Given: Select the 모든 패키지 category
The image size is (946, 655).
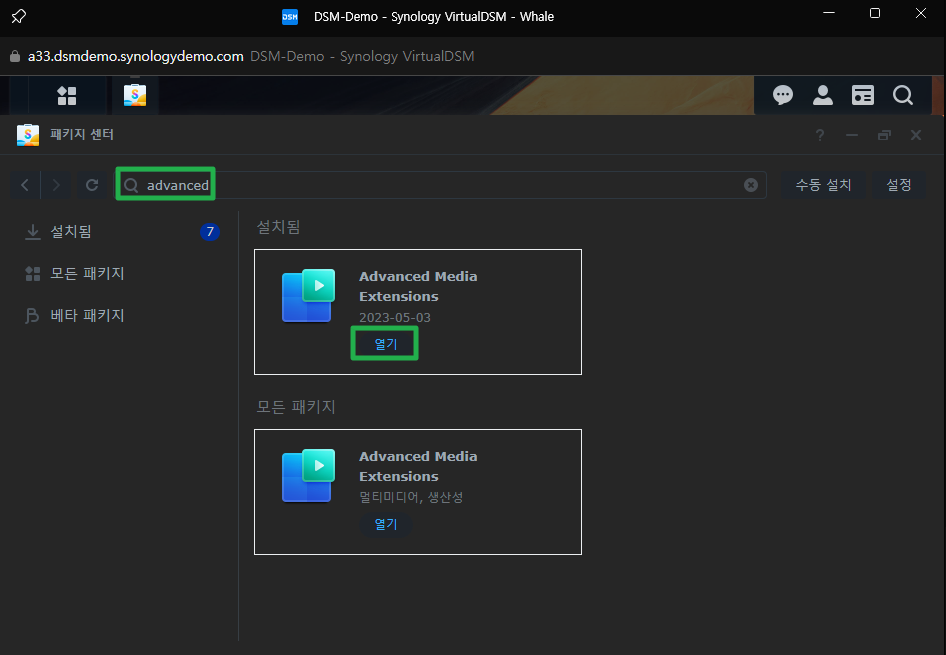Looking at the screenshot, I should pyautogui.click(x=87, y=274).
